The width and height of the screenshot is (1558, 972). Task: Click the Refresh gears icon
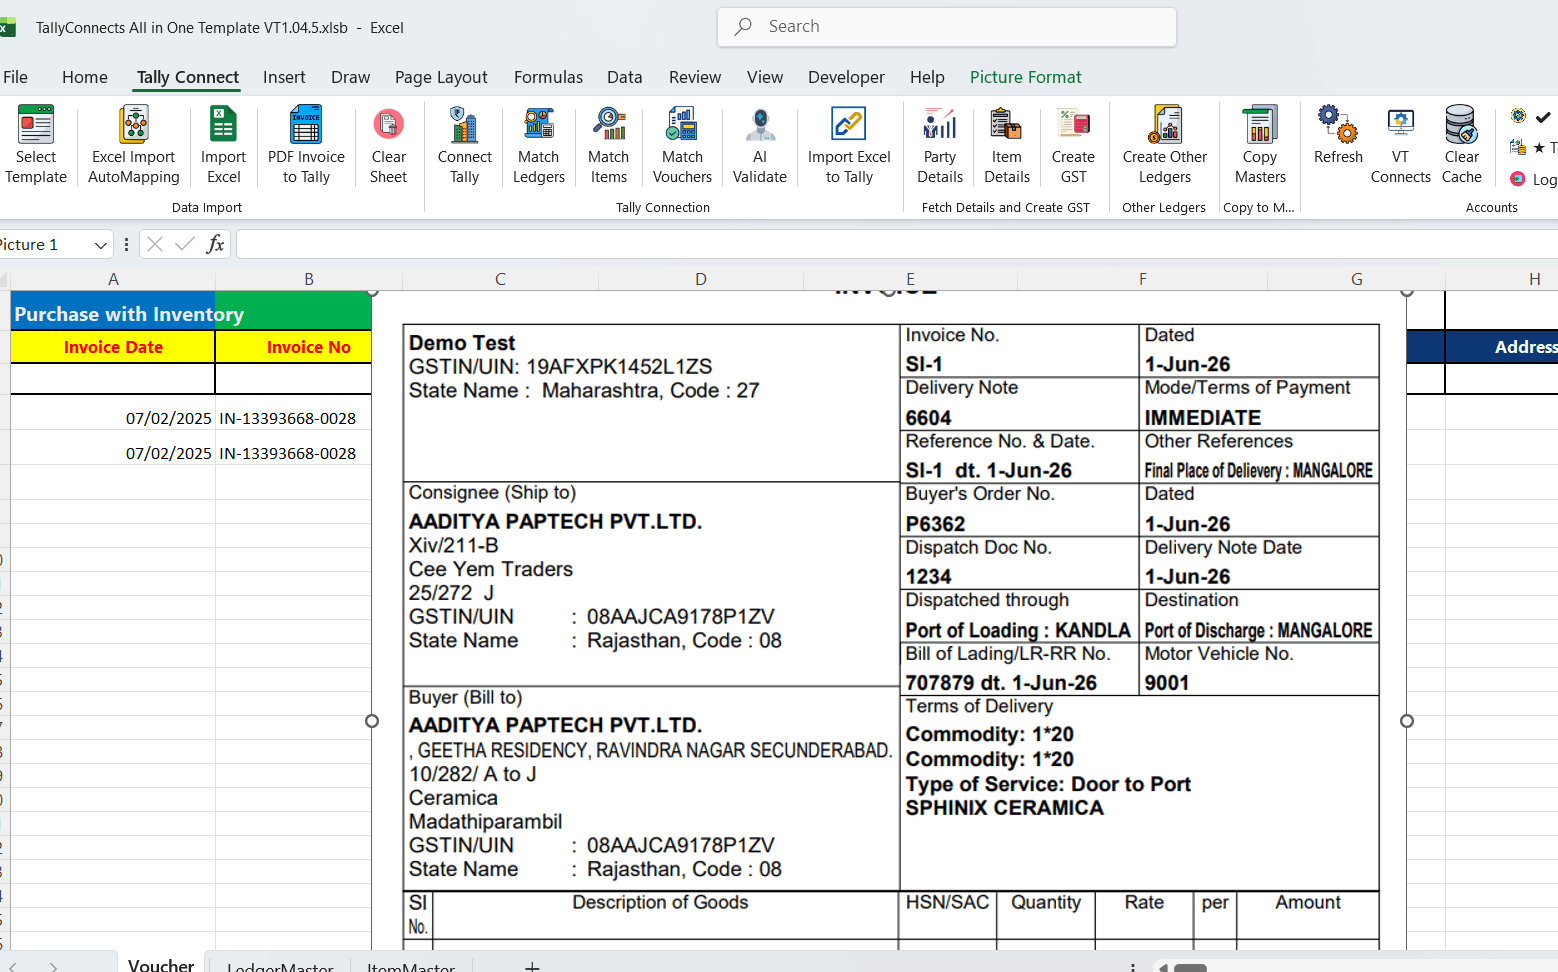(1338, 124)
